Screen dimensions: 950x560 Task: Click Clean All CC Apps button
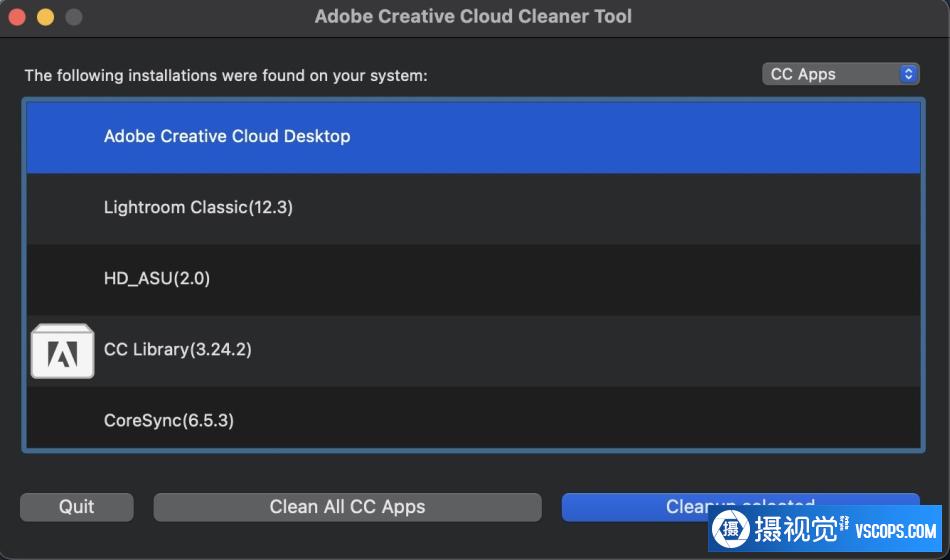point(347,507)
